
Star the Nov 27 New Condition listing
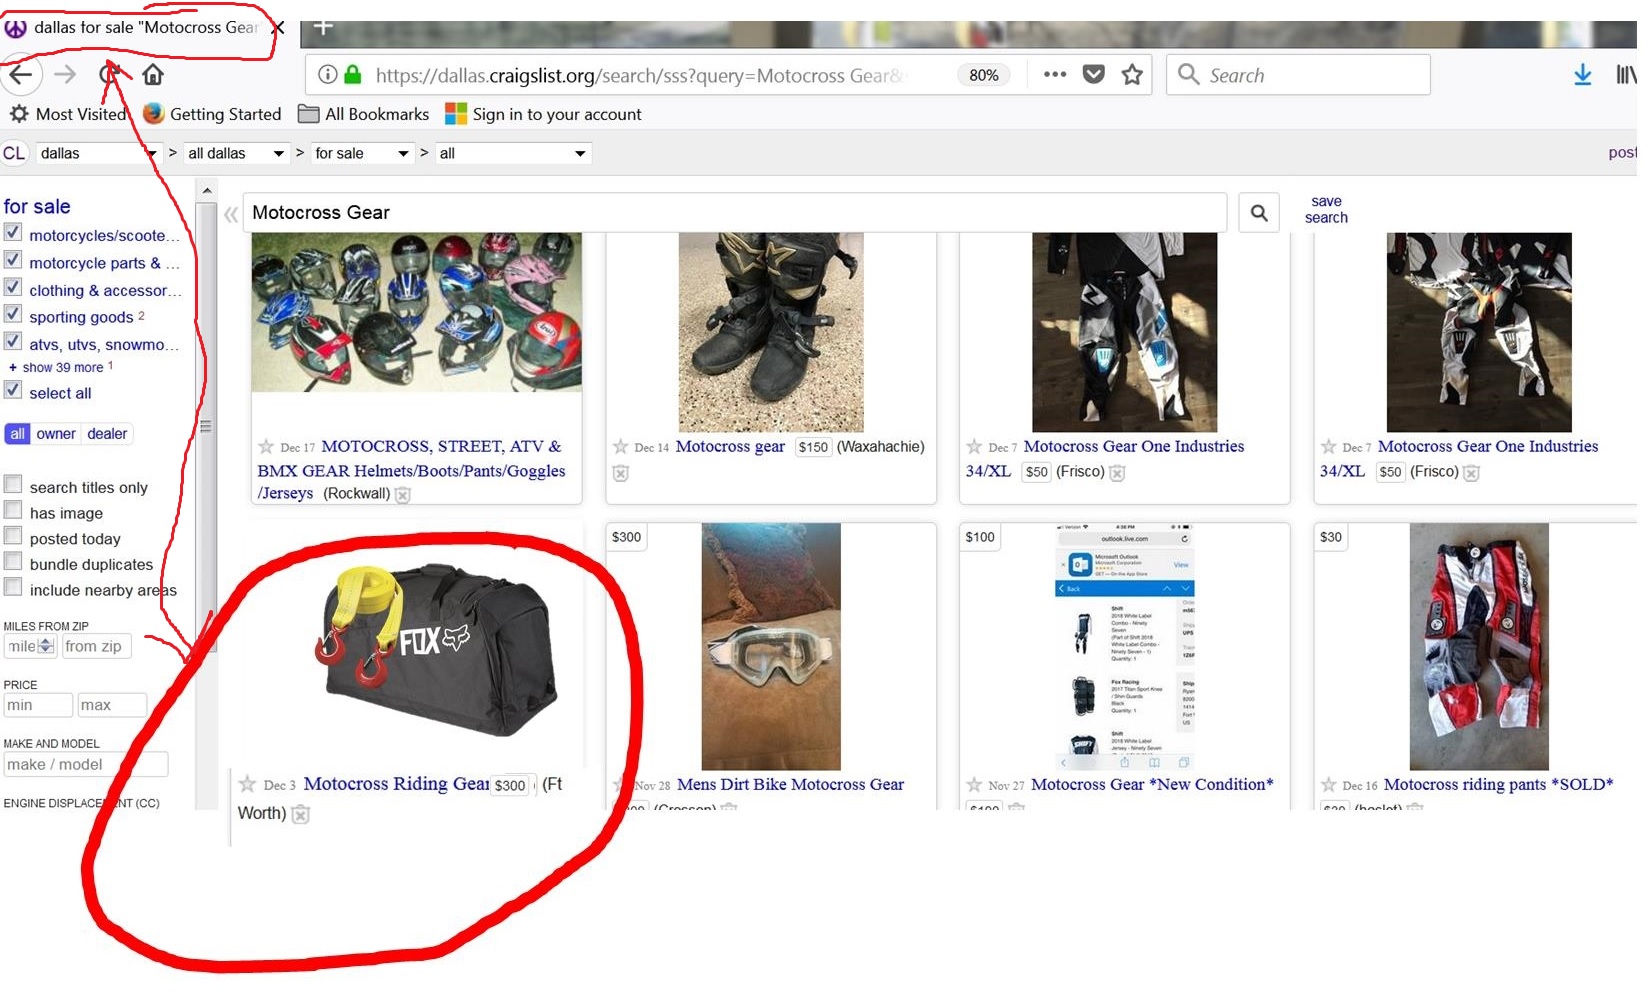point(974,785)
